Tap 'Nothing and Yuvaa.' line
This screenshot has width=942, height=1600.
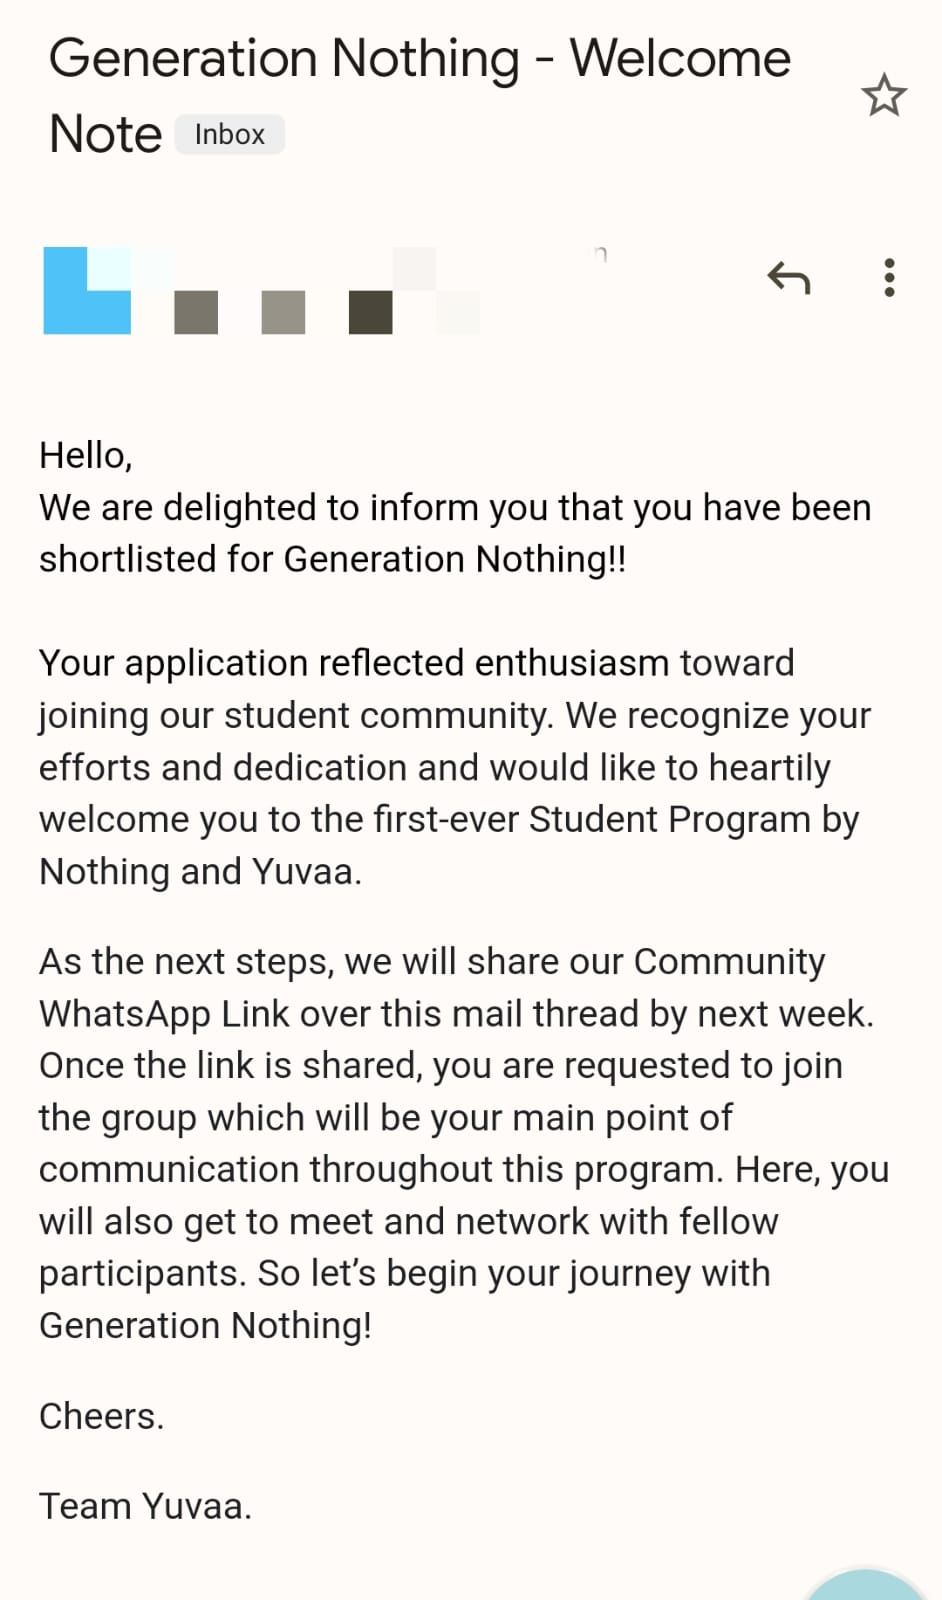pyautogui.click(x=201, y=872)
